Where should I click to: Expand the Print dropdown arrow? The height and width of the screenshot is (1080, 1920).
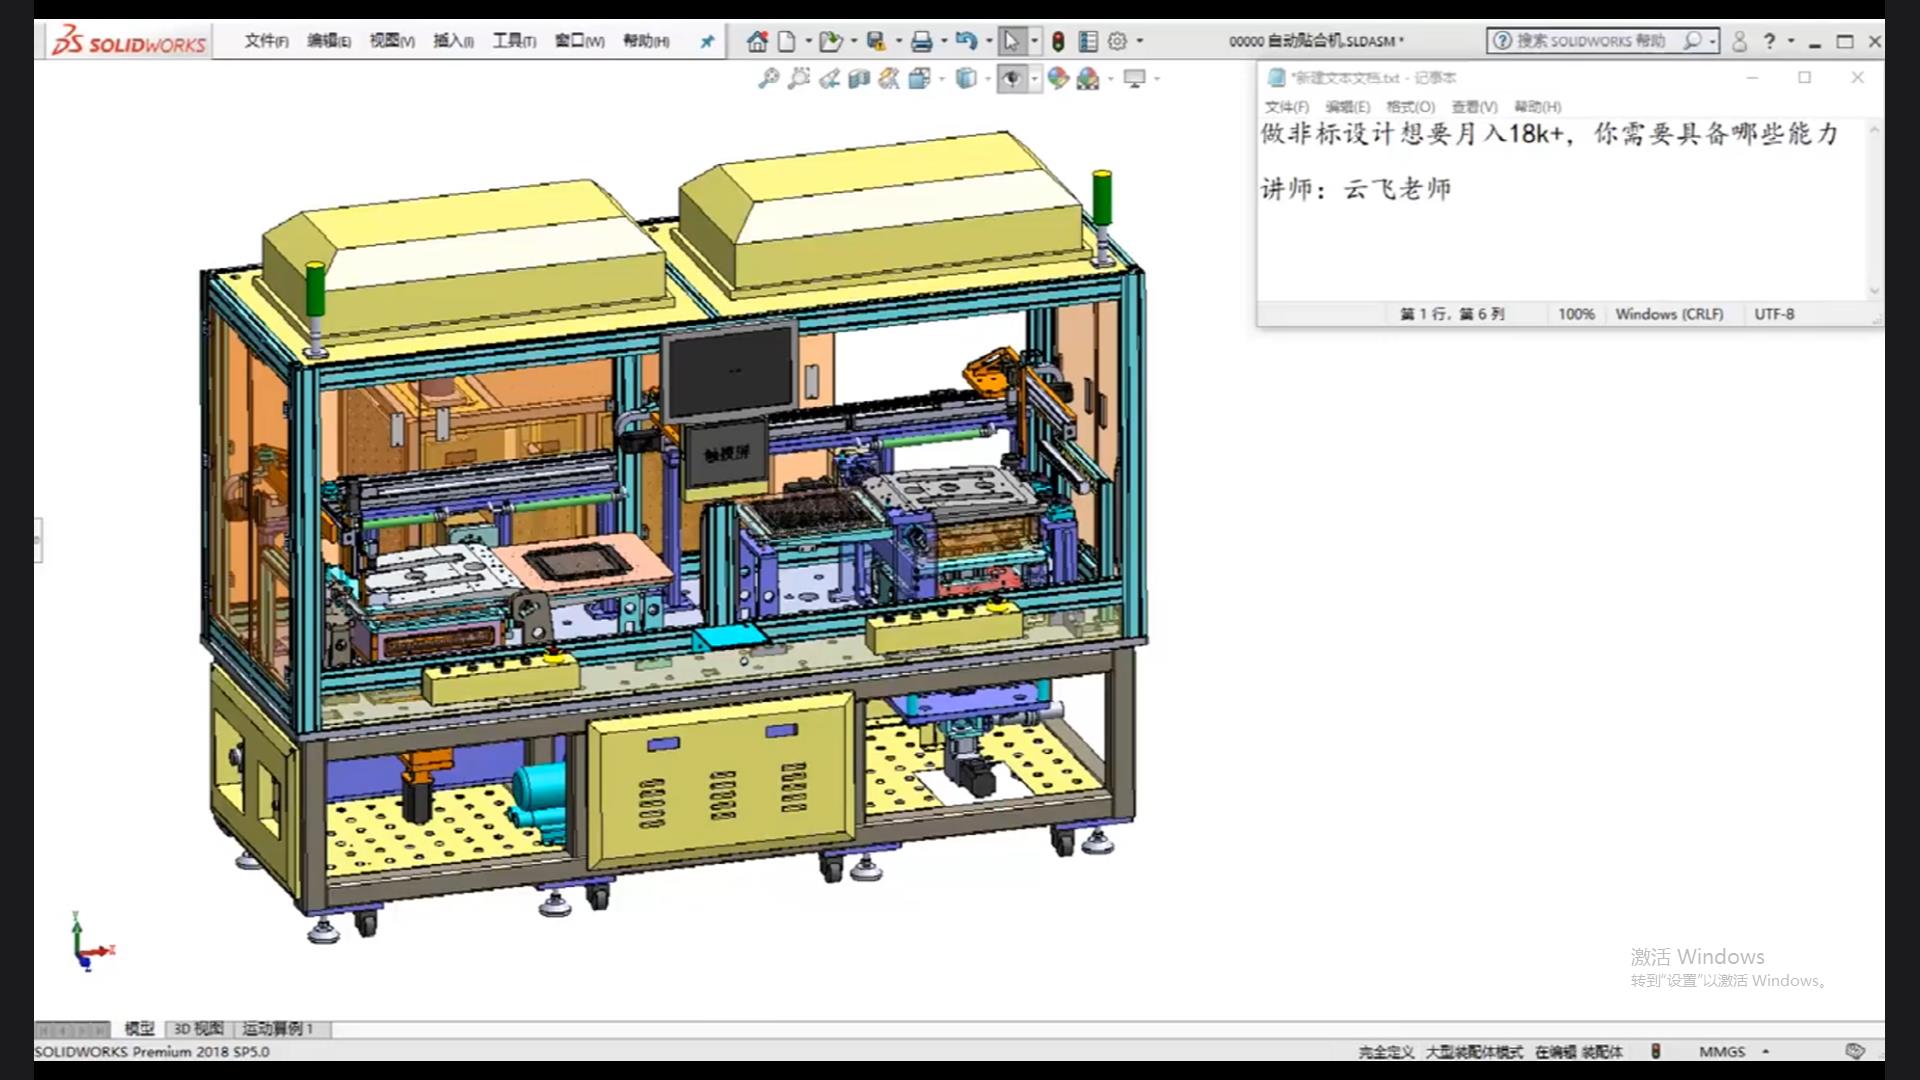[x=944, y=41]
